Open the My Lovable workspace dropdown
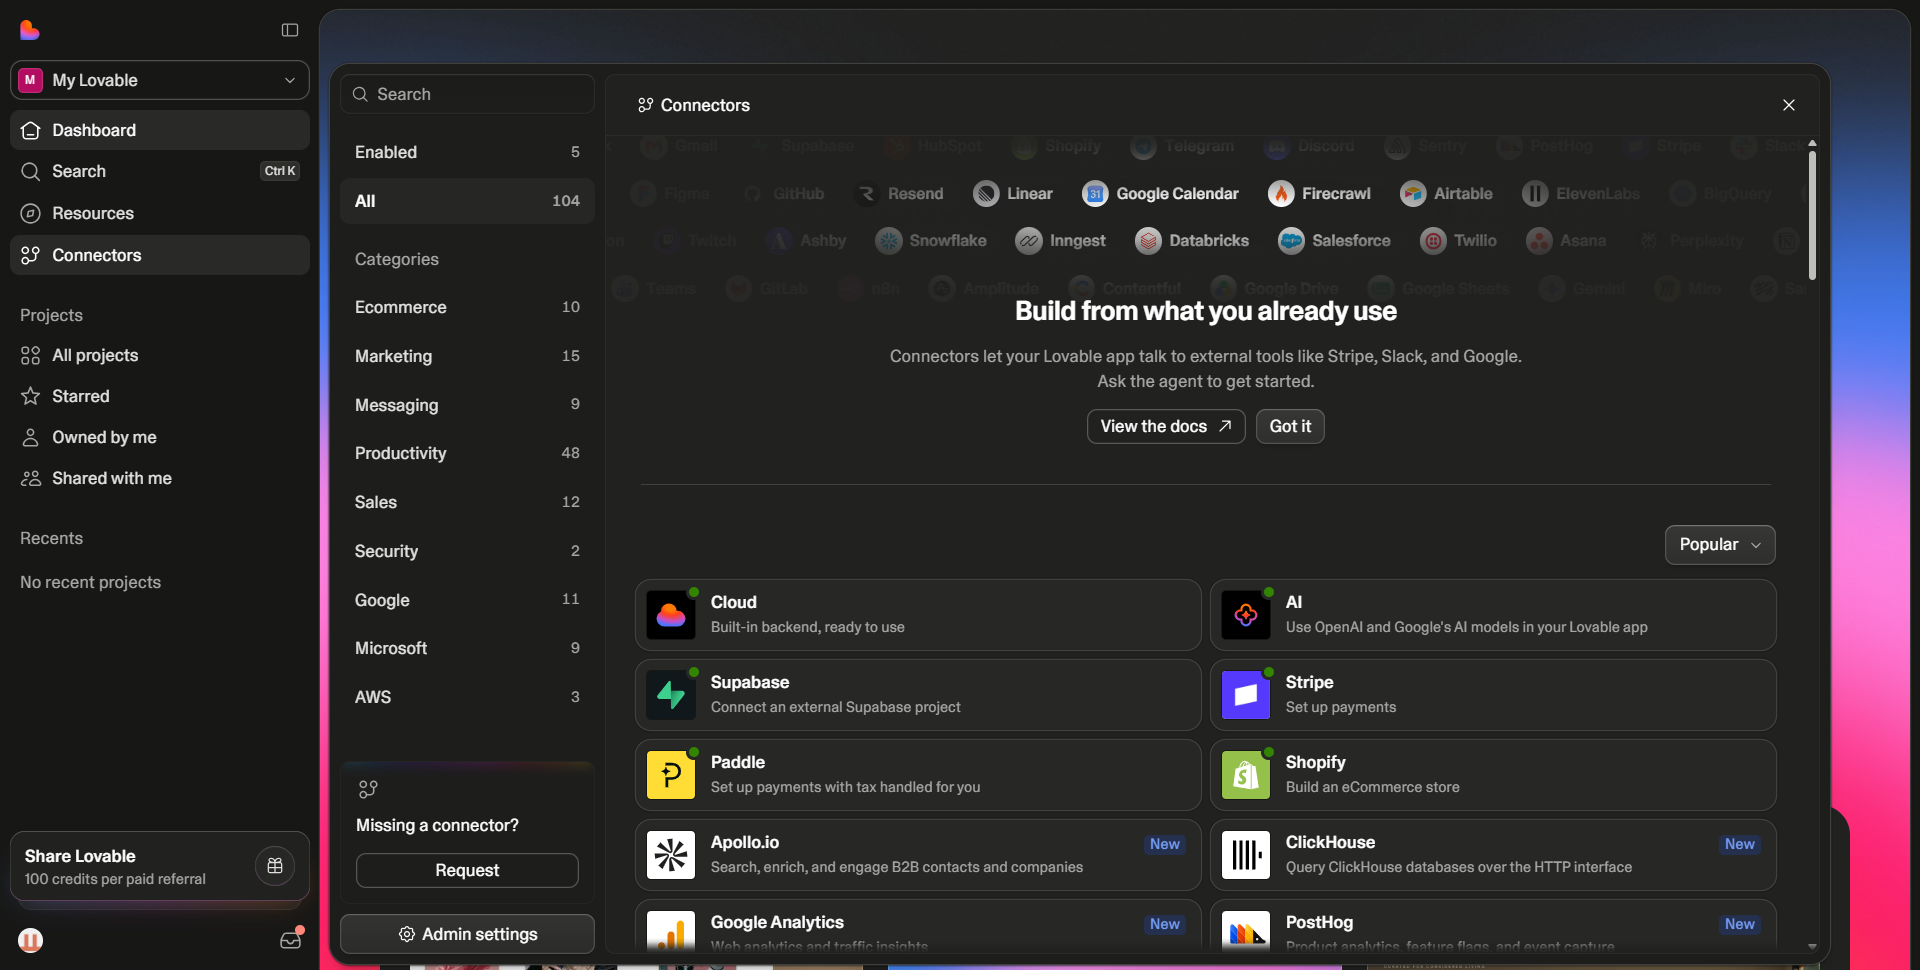The height and width of the screenshot is (970, 1920). click(x=160, y=80)
